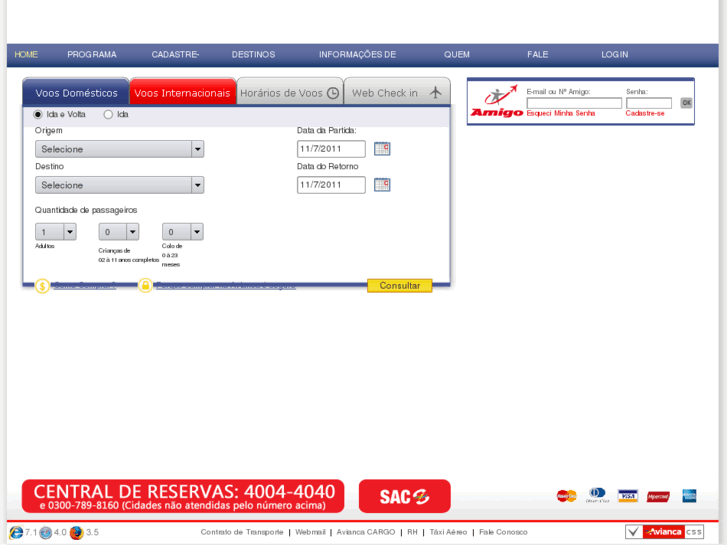Open Avianca CARGO footer link
The image size is (727, 545).
[x=366, y=532]
